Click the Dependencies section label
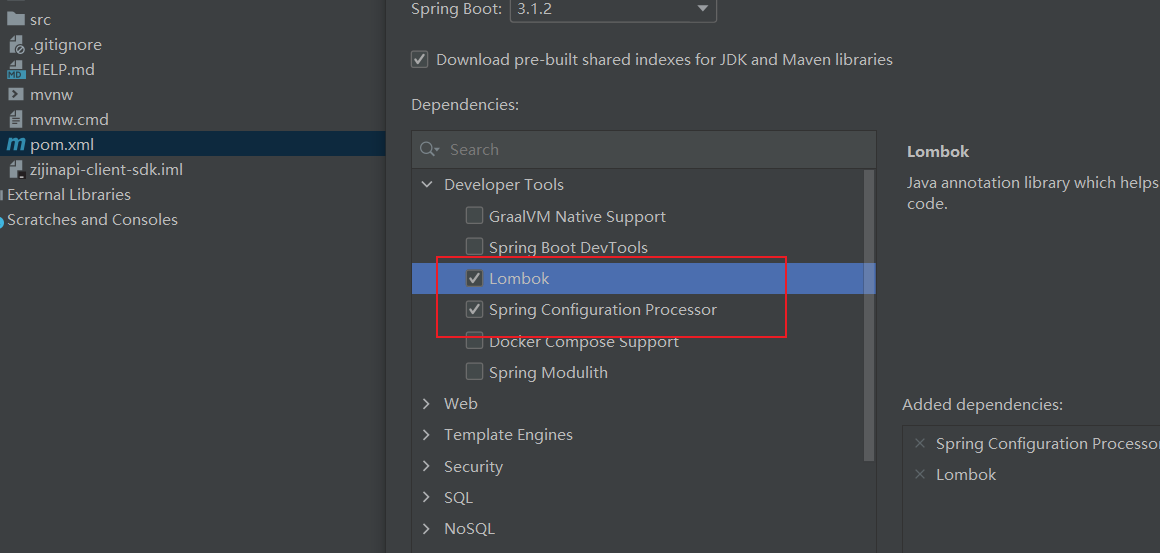The width and height of the screenshot is (1160, 553). click(x=465, y=105)
